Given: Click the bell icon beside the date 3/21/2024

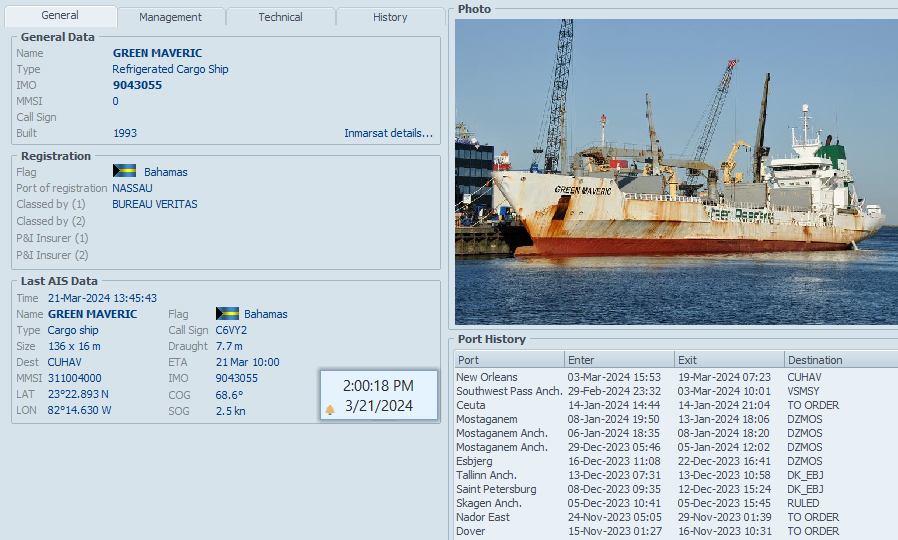Looking at the screenshot, I should click(330, 409).
